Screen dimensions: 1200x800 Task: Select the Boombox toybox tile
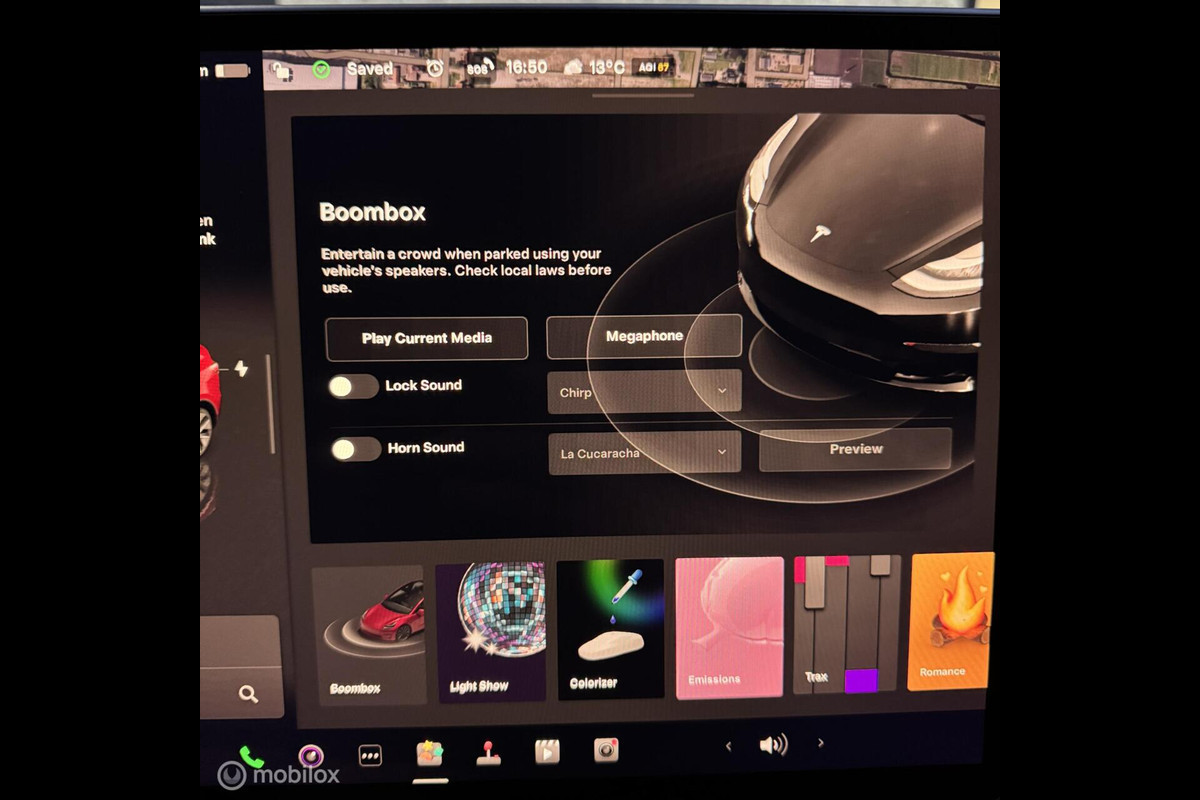(x=369, y=635)
